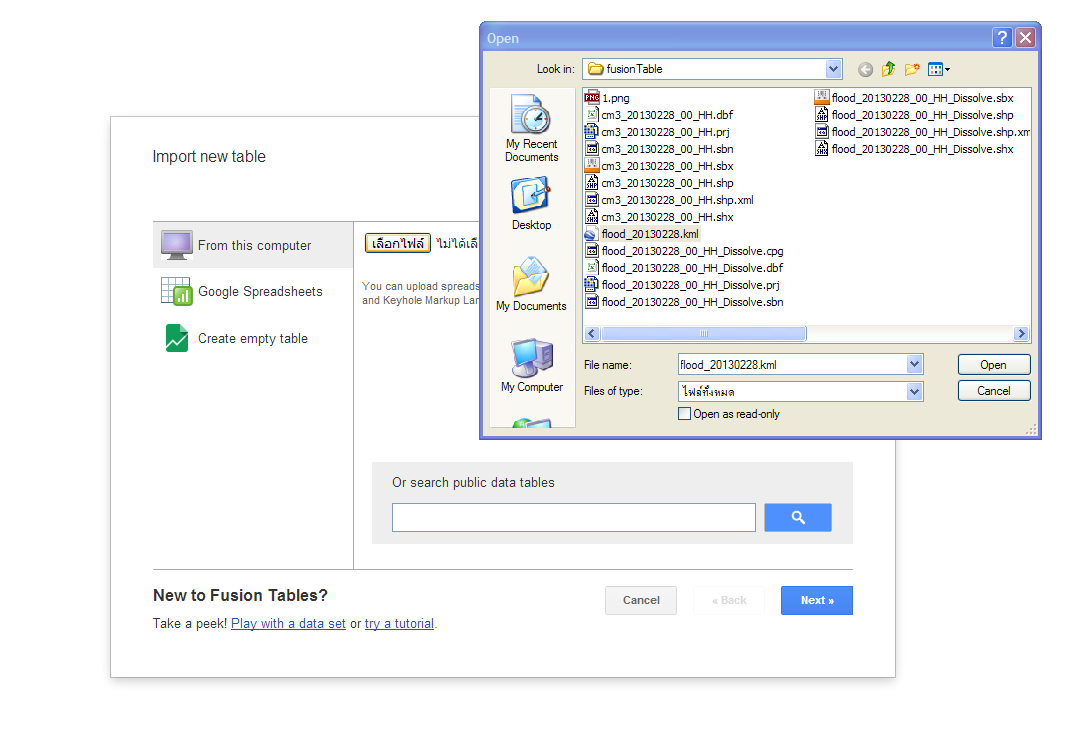
Task: Open My Documents in places bar
Action: (x=531, y=284)
